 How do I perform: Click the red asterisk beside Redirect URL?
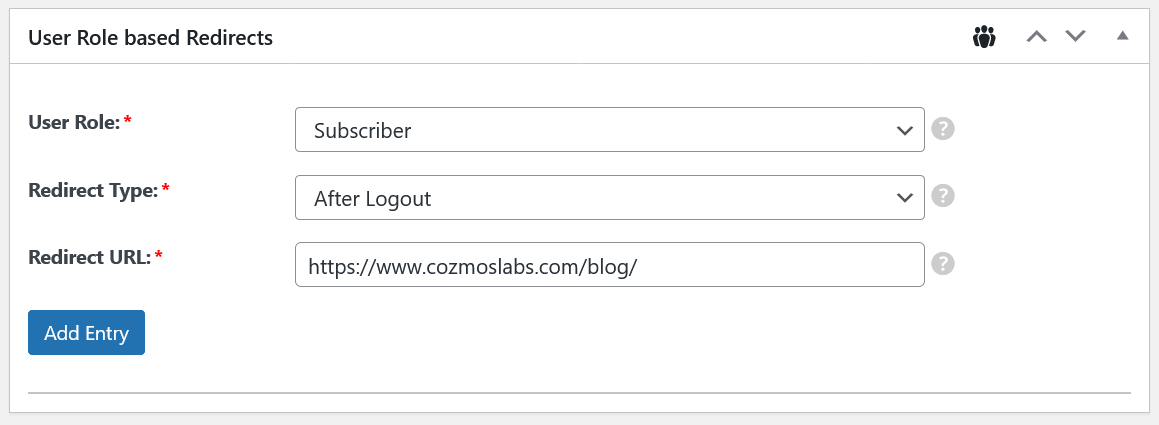(158, 256)
